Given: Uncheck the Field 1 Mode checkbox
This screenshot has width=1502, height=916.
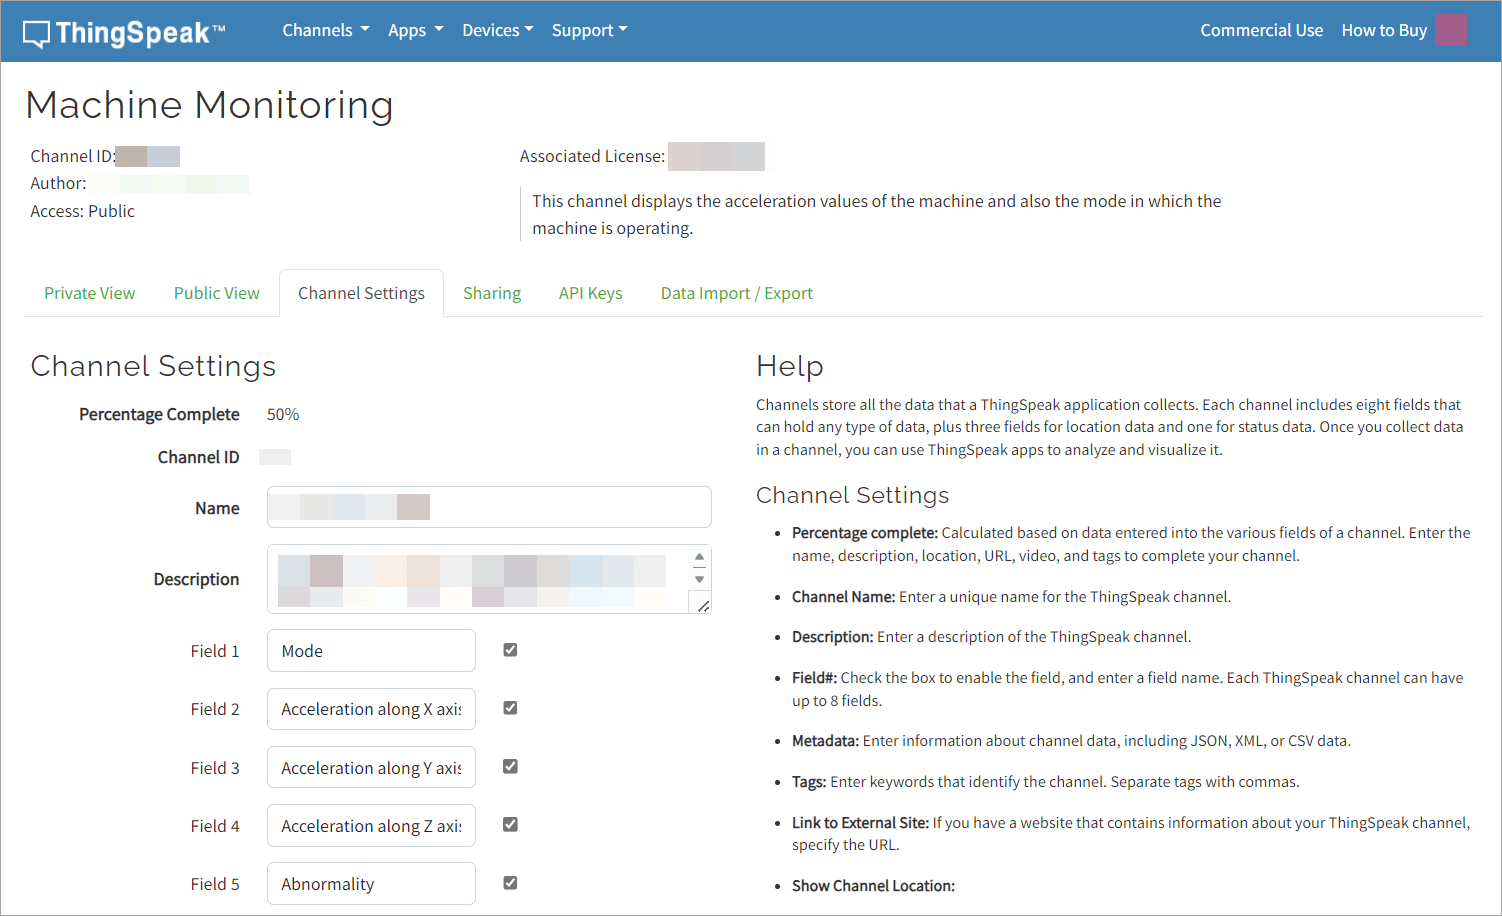Looking at the screenshot, I should [510, 650].
